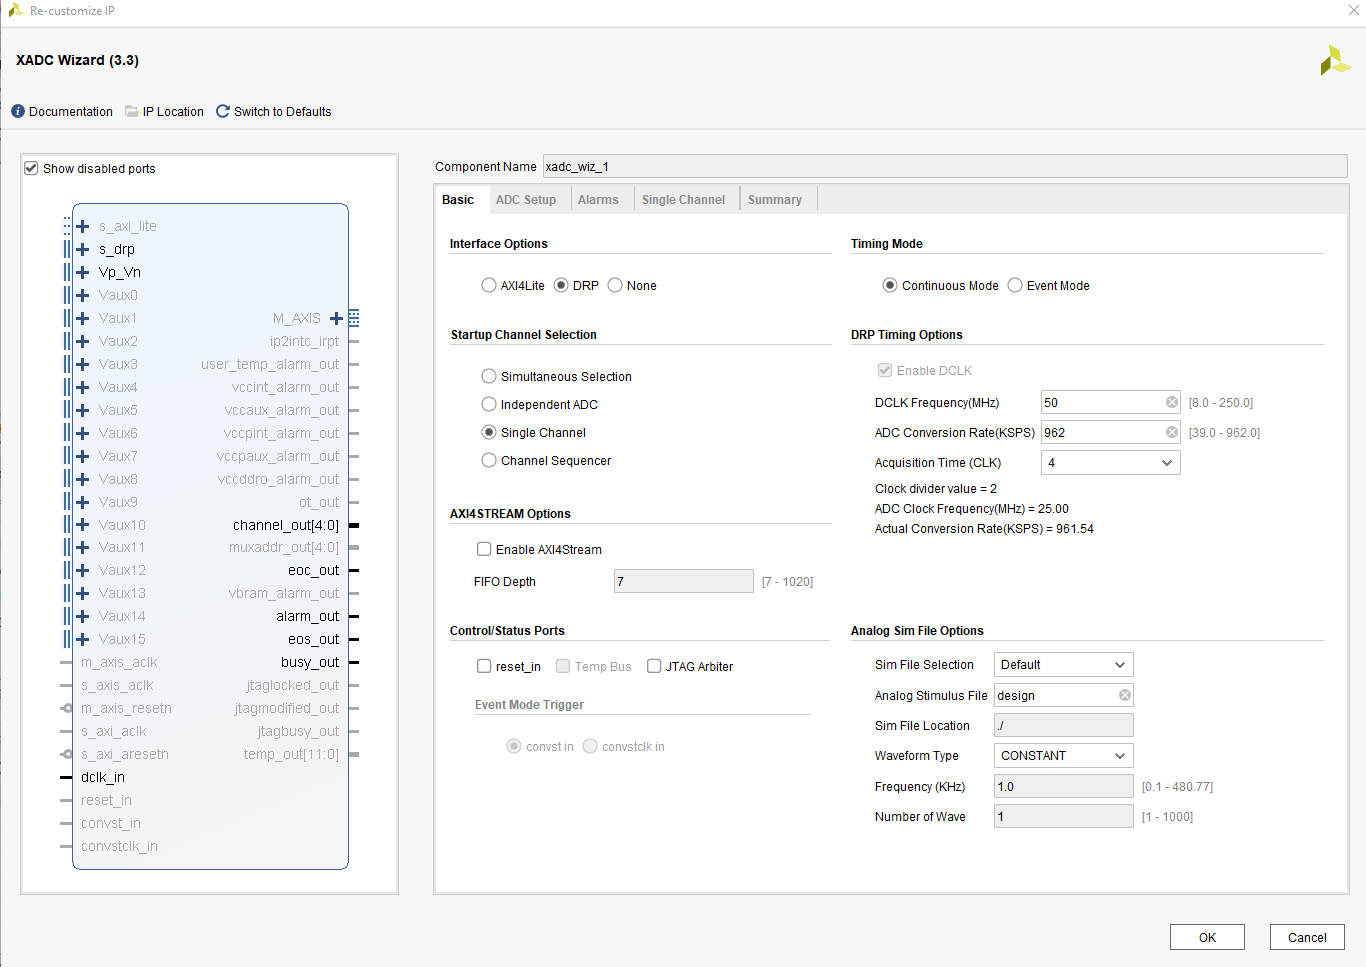Click the Component Name field

pos(945,166)
